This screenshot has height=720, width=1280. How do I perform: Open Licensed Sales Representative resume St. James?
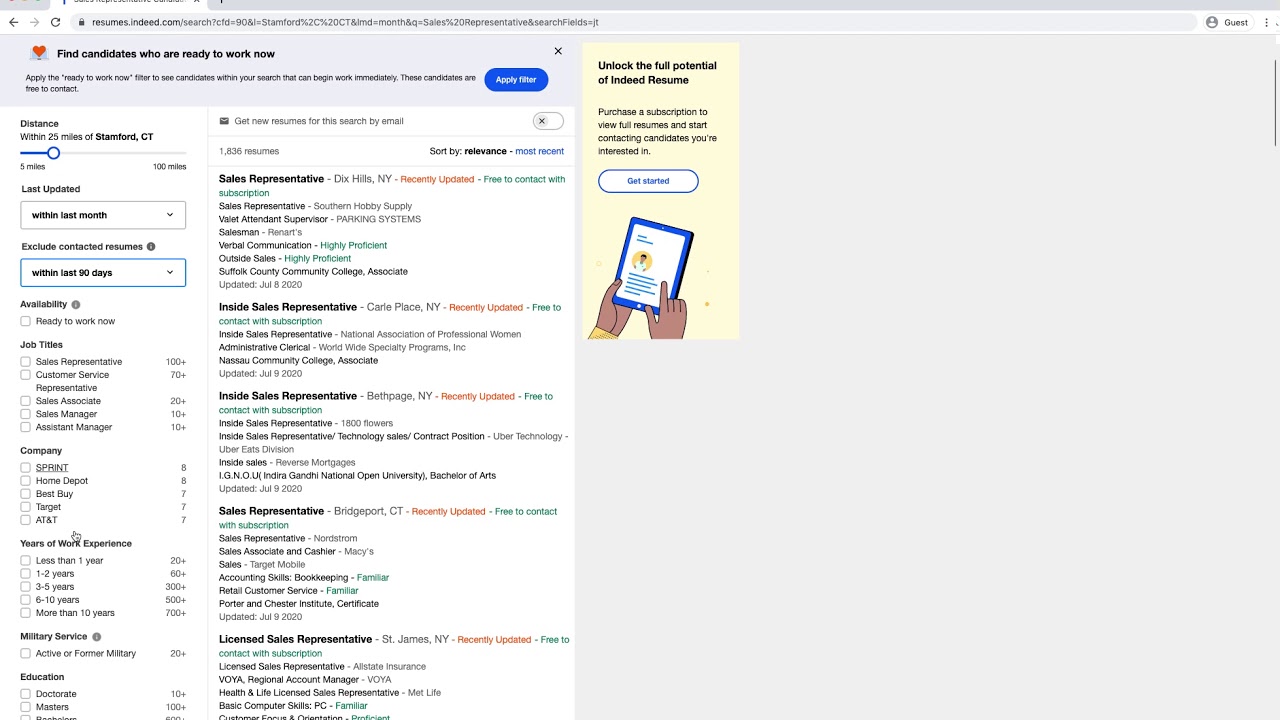[295, 639]
